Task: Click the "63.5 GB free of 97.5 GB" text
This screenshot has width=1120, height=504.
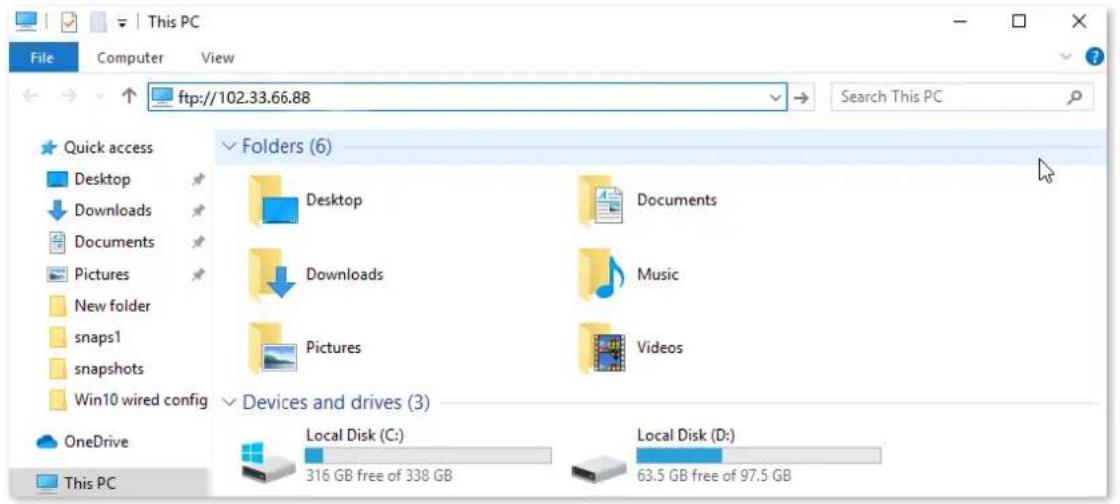Action: (x=714, y=475)
